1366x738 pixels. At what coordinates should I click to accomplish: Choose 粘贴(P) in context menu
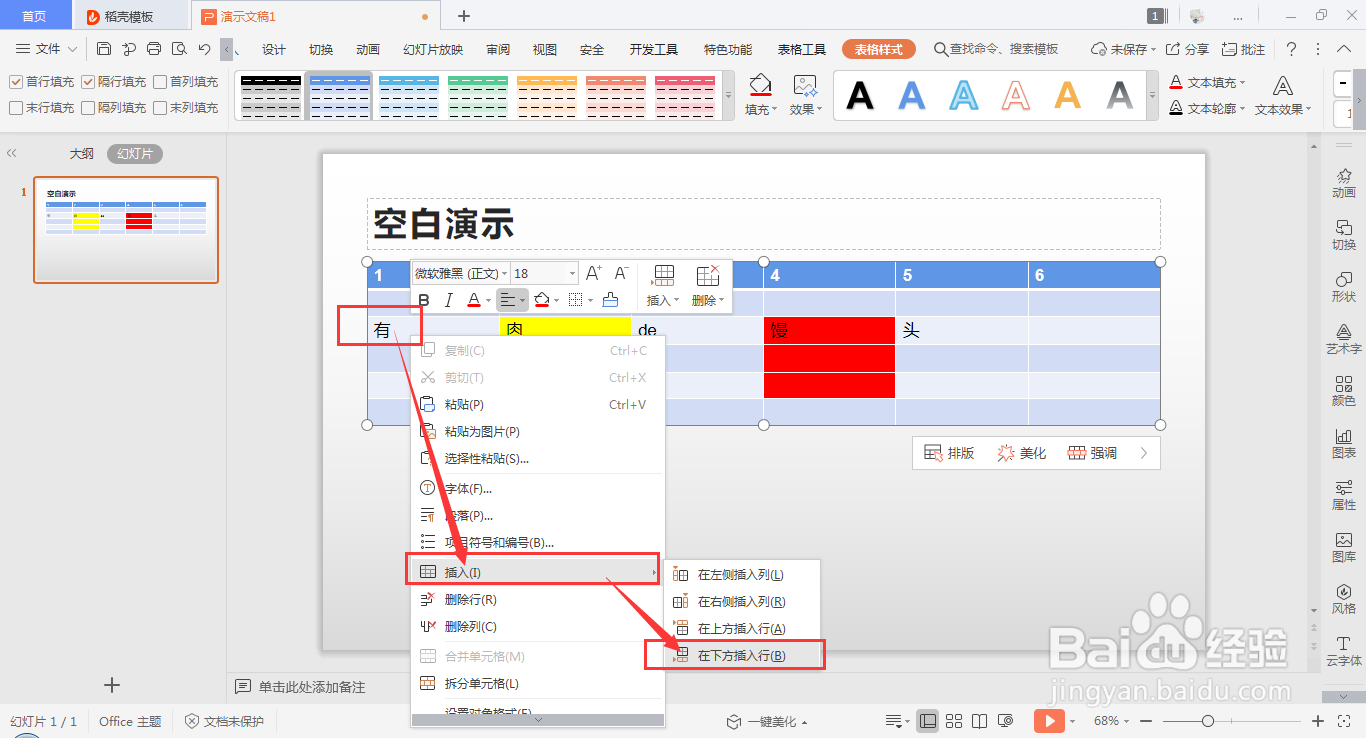coord(538,405)
